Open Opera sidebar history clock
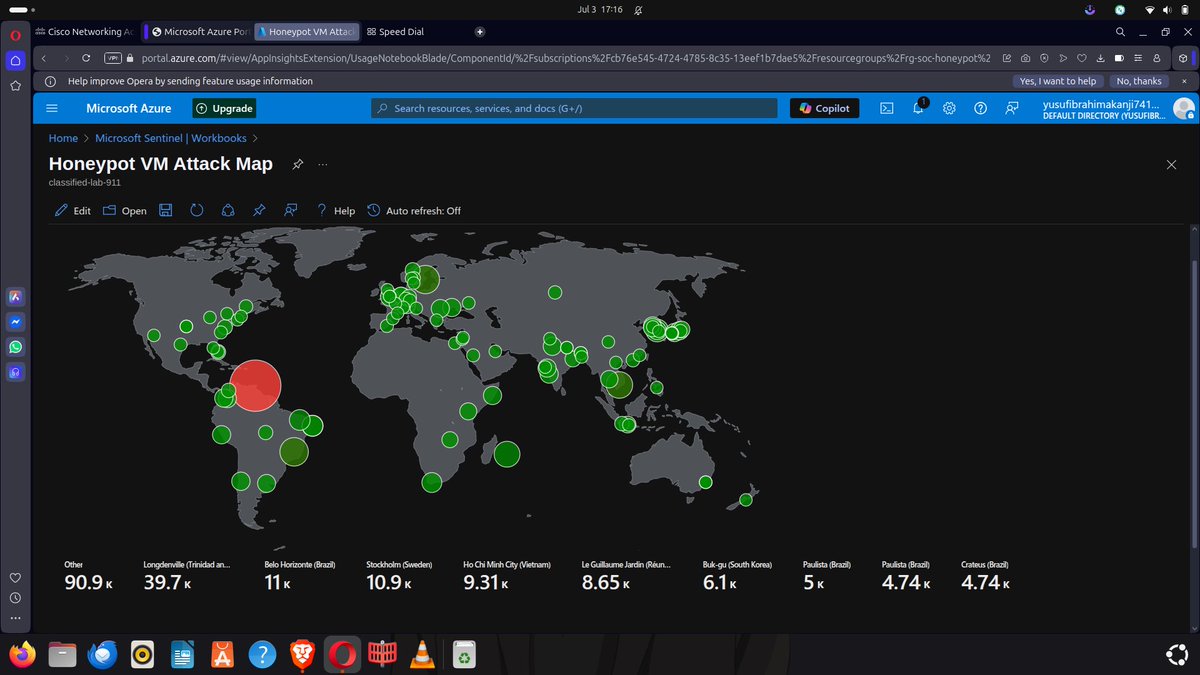Screen dimensions: 1200x675 coord(16,598)
